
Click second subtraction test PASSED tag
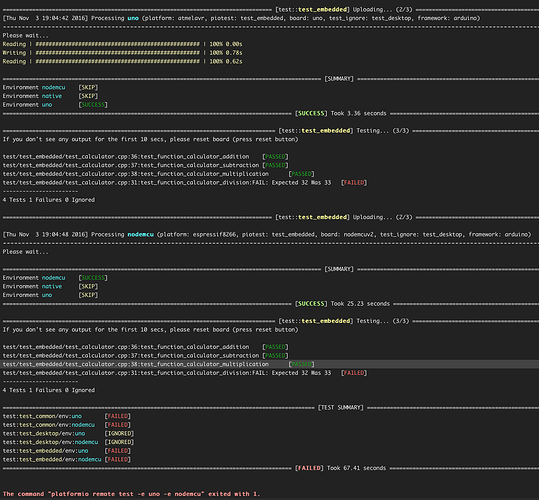click(x=275, y=356)
